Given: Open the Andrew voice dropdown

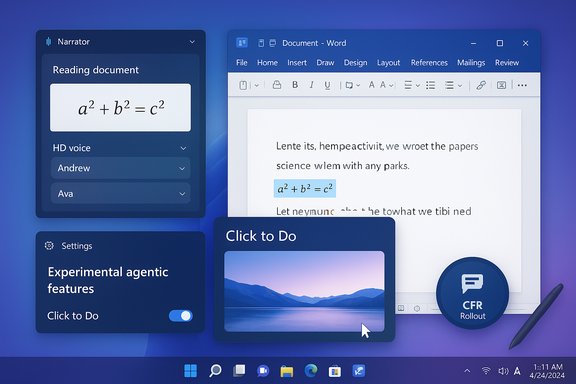Looking at the screenshot, I should 120,168.
